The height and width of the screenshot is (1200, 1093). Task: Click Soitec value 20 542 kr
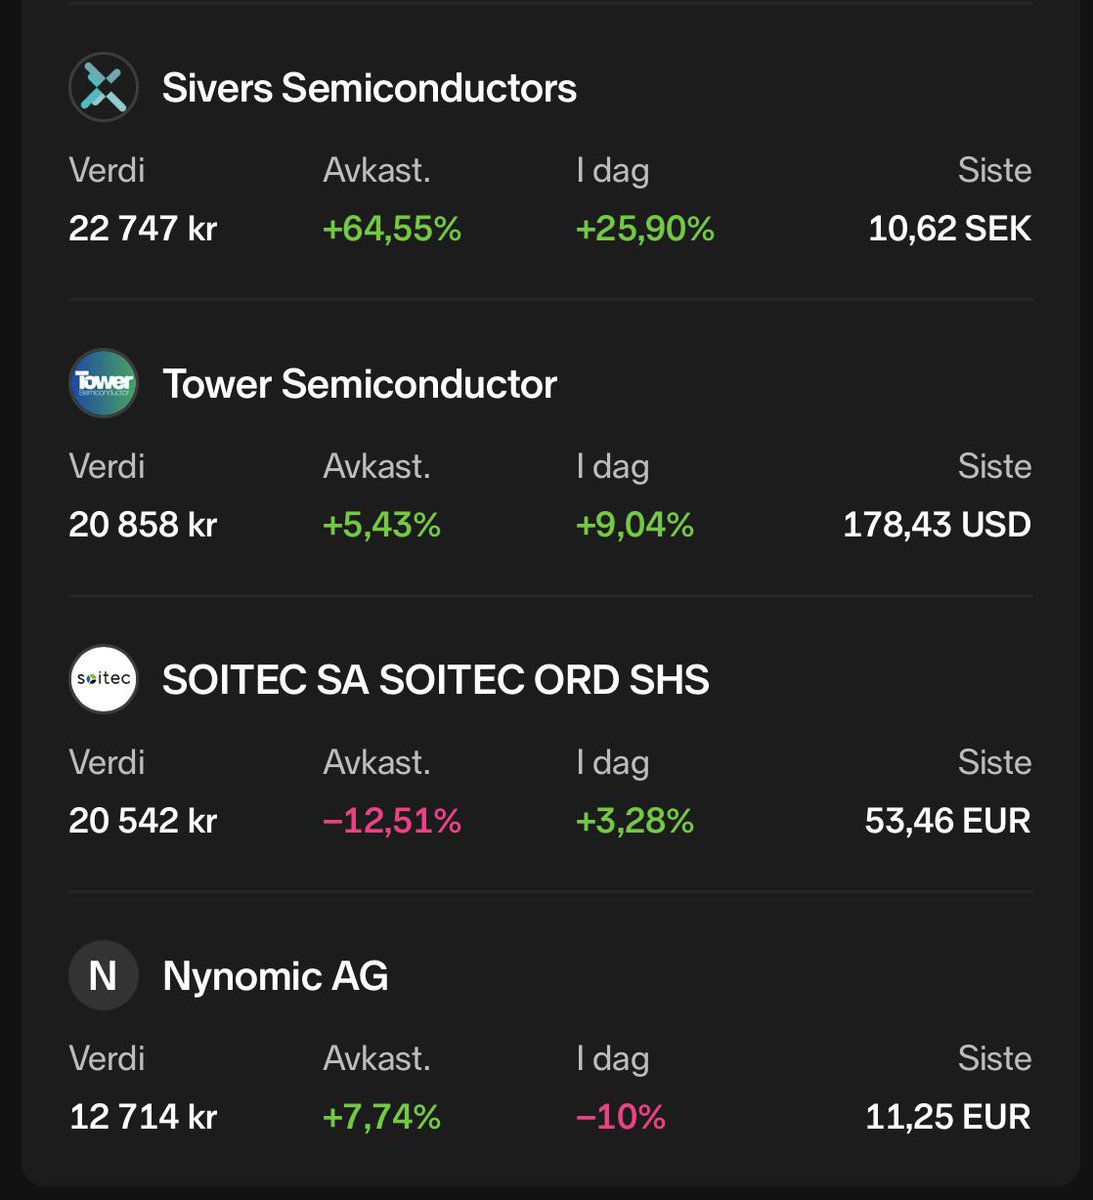point(143,821)
